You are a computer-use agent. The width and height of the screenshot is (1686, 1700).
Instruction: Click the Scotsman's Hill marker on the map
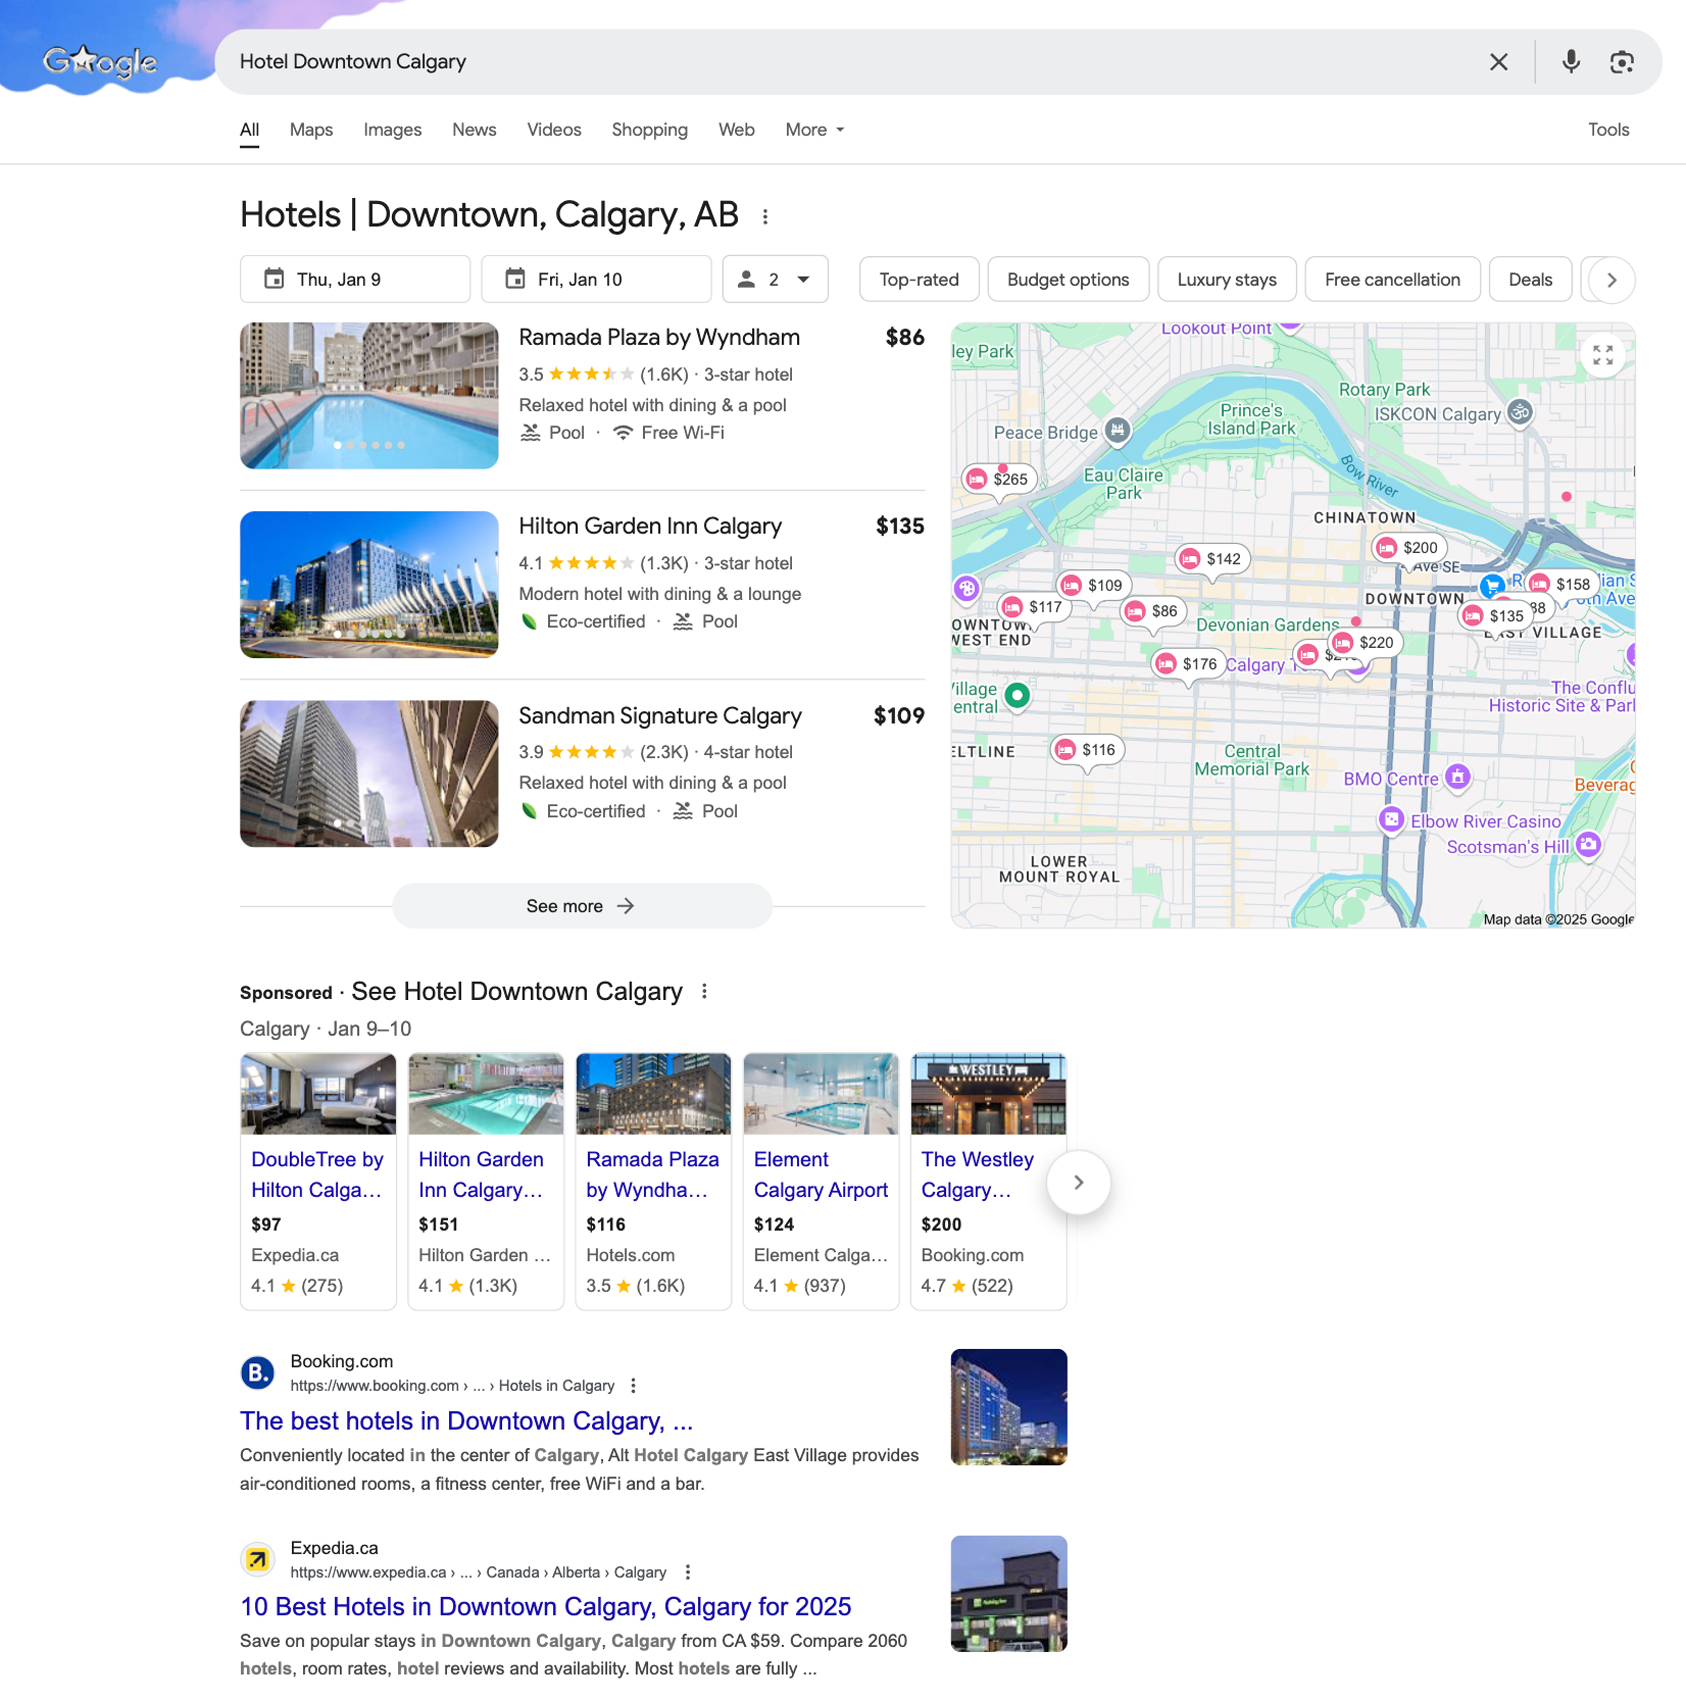point(1588,845)
